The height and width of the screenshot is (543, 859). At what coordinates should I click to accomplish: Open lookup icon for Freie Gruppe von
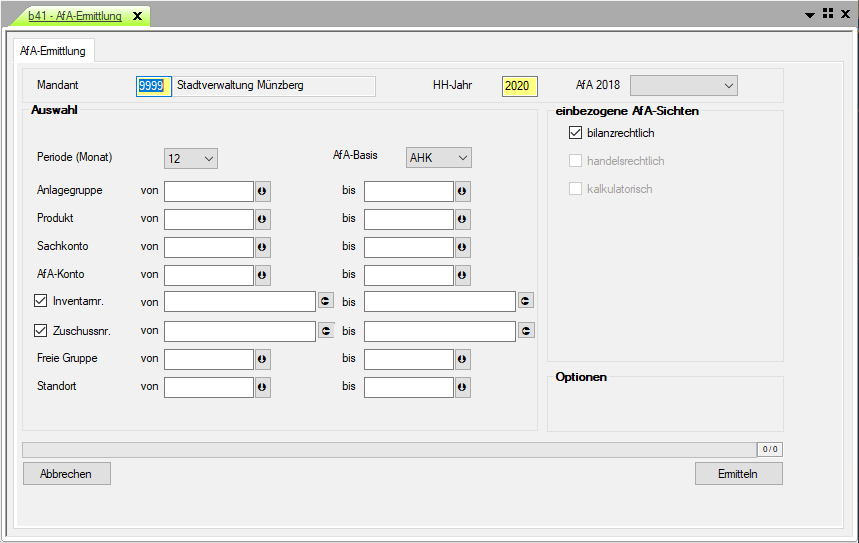click(x=262, y=359)
